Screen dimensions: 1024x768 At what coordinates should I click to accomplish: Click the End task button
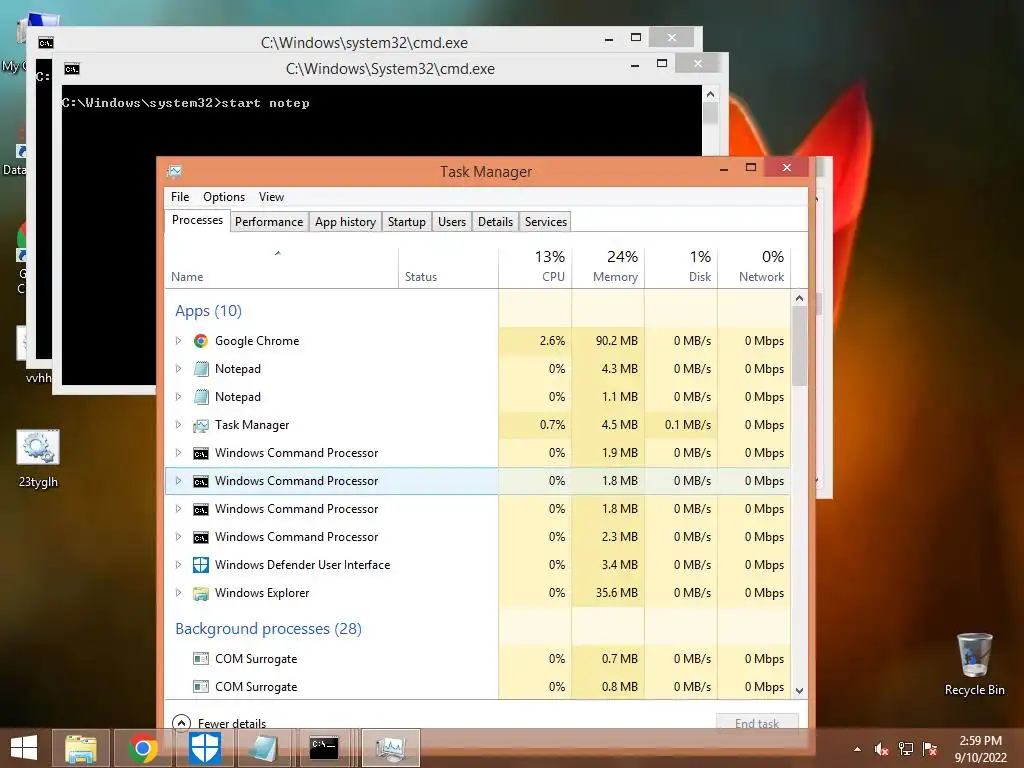757,723
